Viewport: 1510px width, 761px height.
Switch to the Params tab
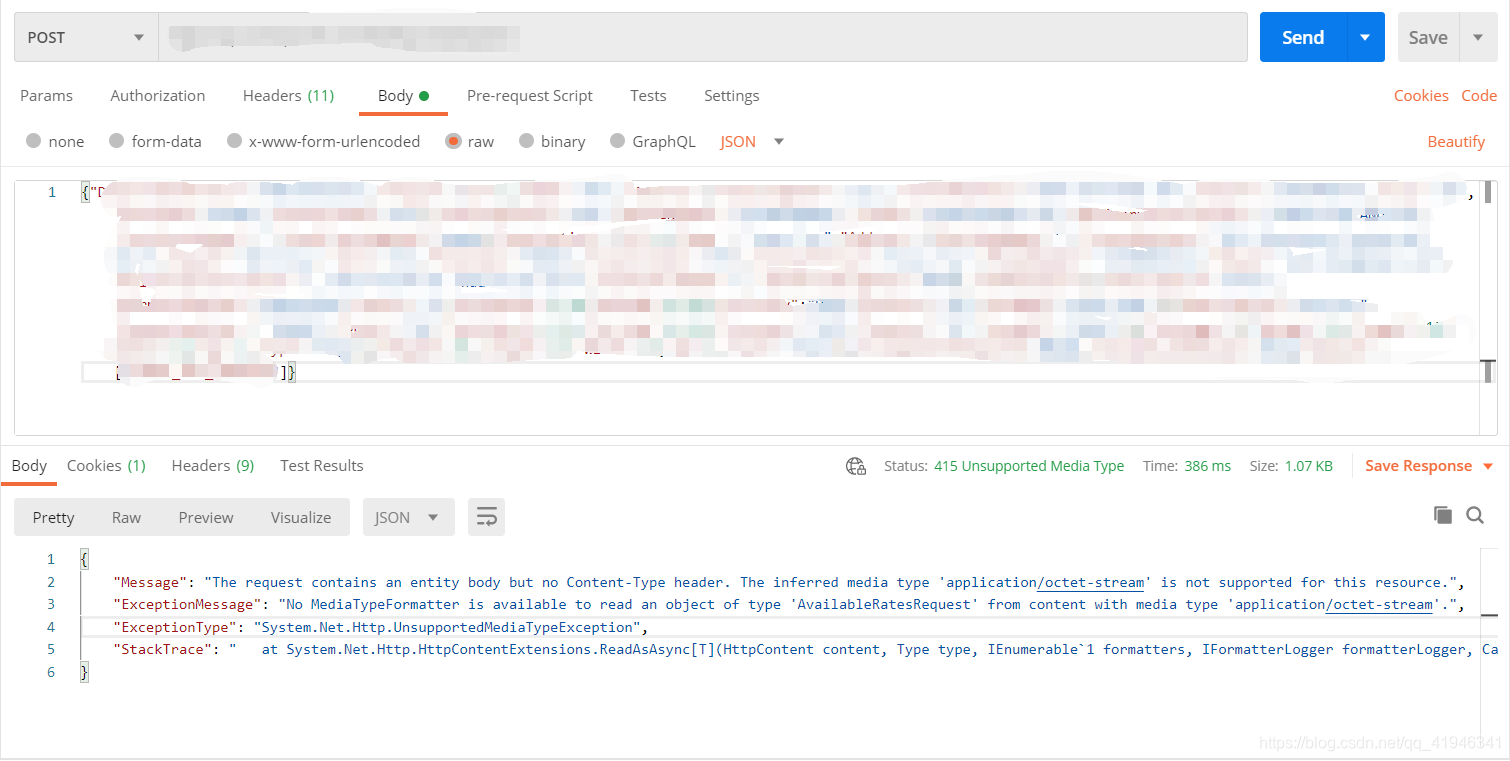(x=46, y=95)
